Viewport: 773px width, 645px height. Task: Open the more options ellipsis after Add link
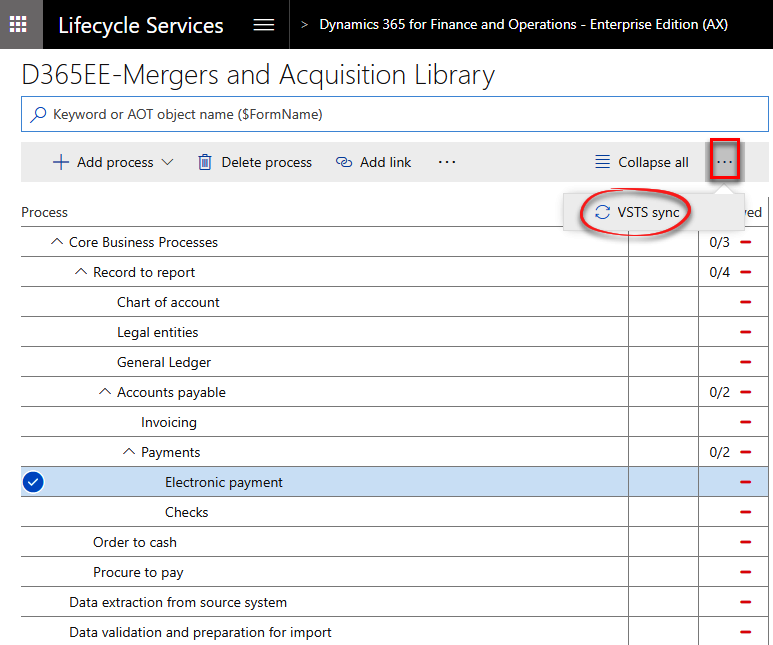click(x=447, y=162)
